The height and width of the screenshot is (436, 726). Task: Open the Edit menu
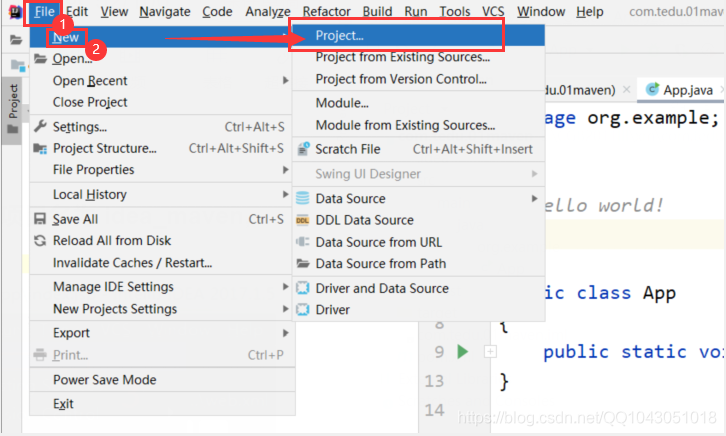click(77, 12)
